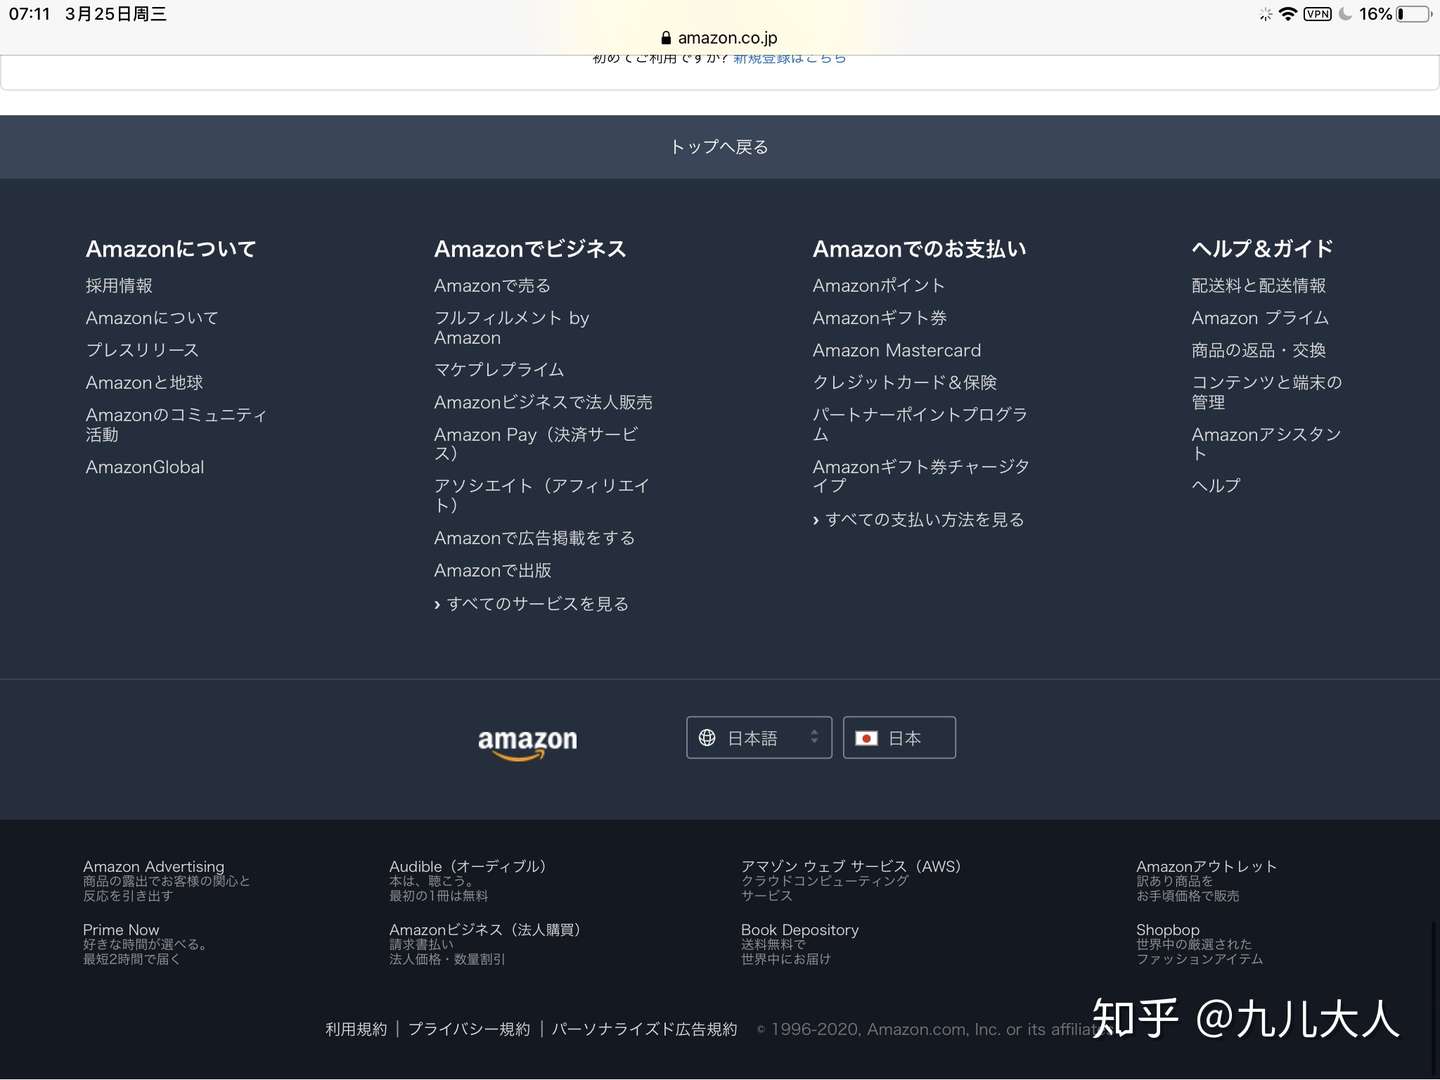Image resolution: width=1440 pixels, height=1080 pixels.
Task: Open Amazonギフト券 link
Action: [880, 318]
